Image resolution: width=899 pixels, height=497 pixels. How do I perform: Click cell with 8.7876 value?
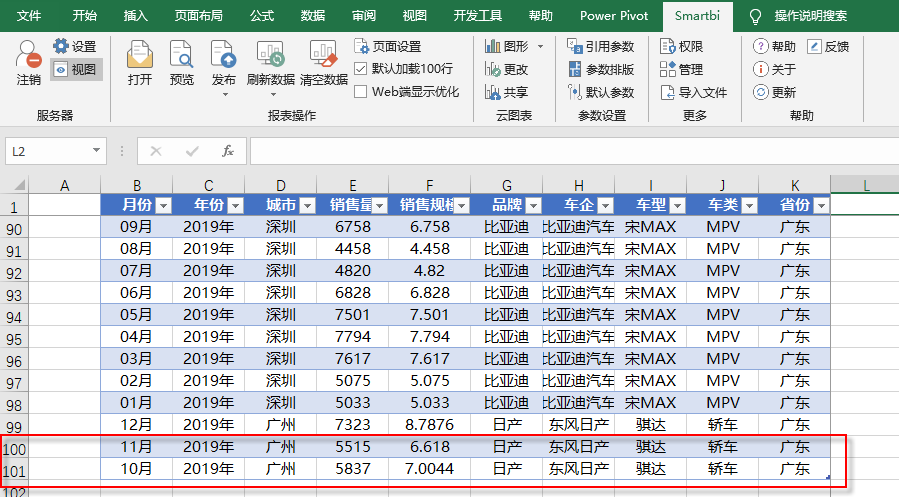pos(429,425)
